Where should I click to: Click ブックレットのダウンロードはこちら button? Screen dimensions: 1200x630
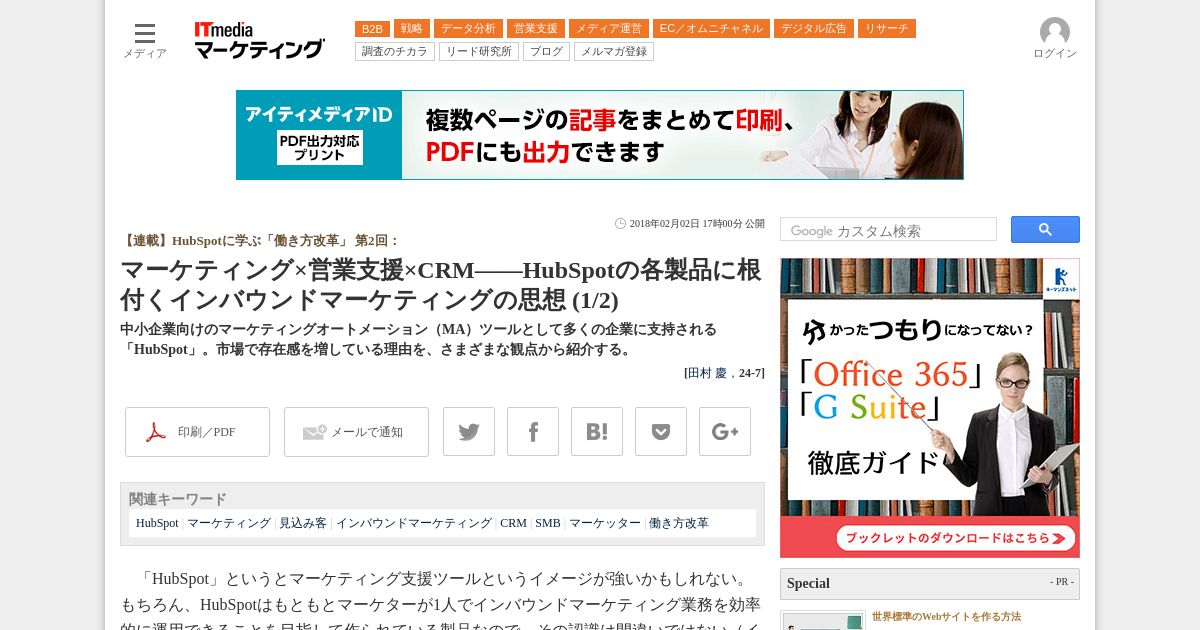coord(956,538)
